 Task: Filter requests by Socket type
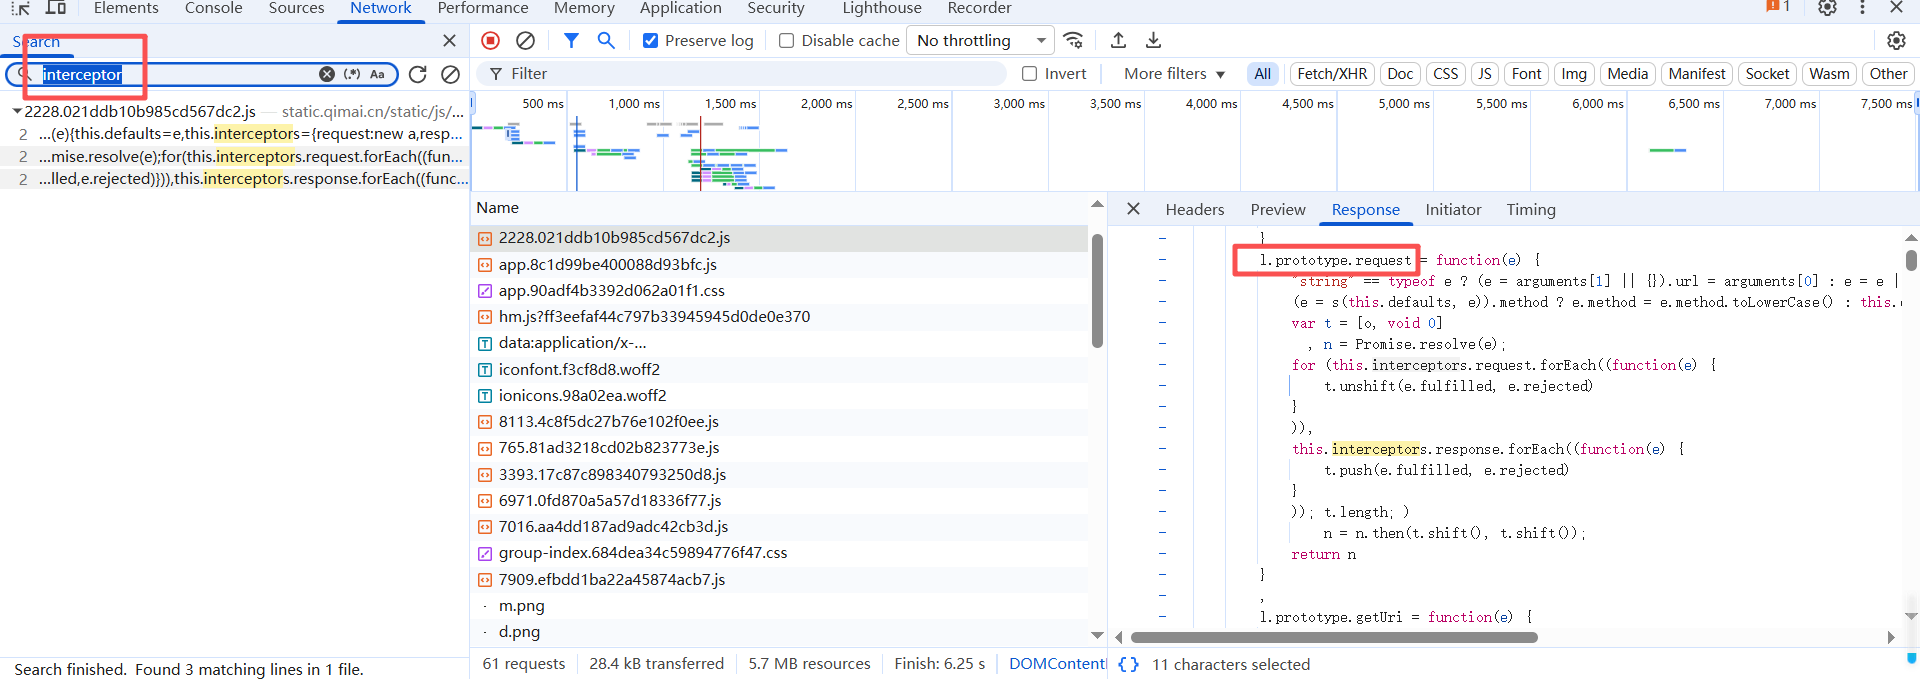tap(1767, 74)
